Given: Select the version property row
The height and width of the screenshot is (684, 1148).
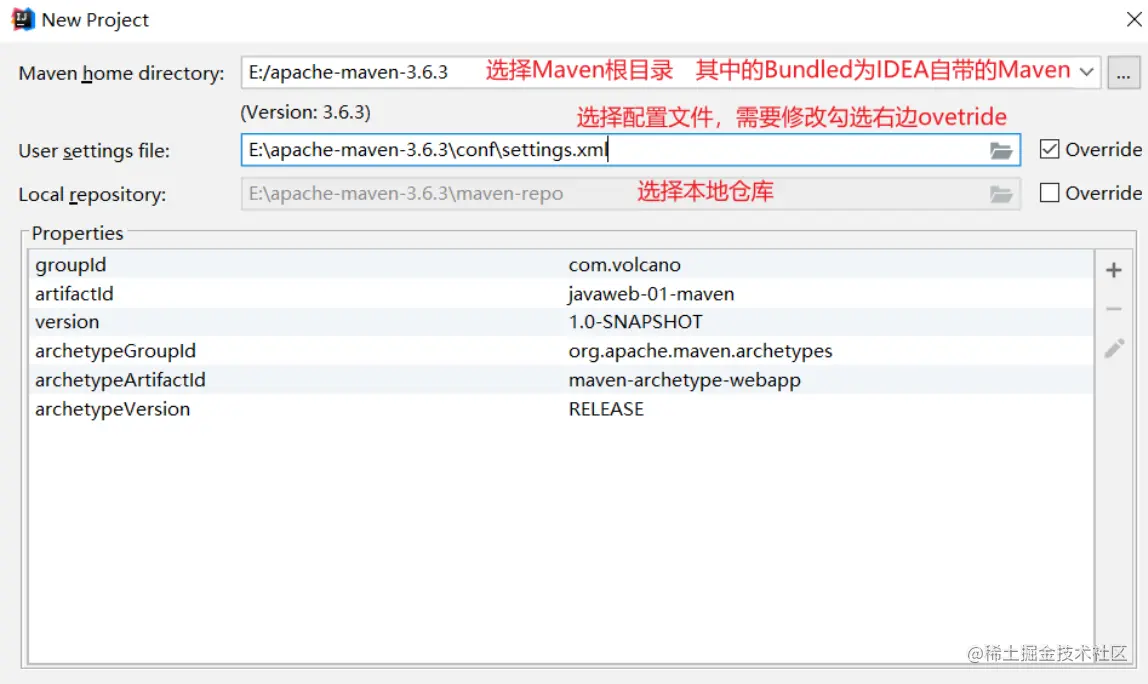Looking at the screenshot, I should [x=561, y=321].
